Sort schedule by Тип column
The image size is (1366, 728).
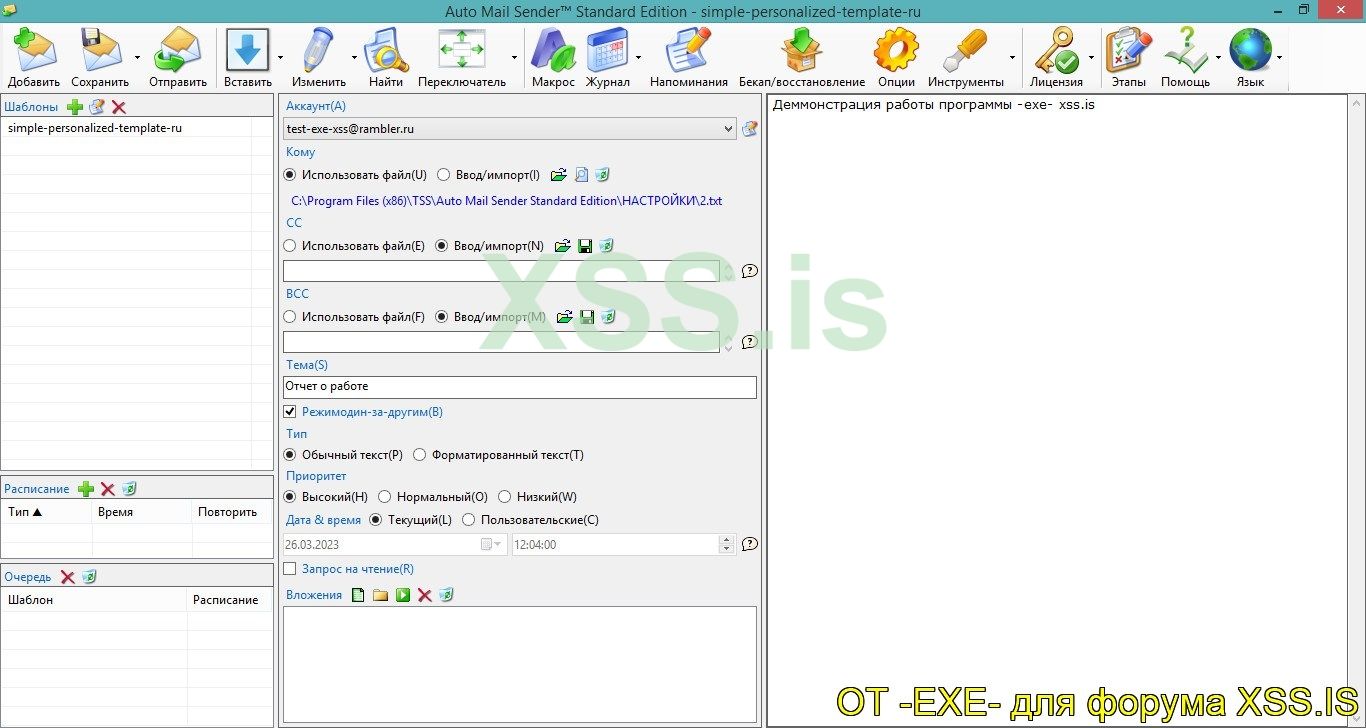tap(47, 512)
